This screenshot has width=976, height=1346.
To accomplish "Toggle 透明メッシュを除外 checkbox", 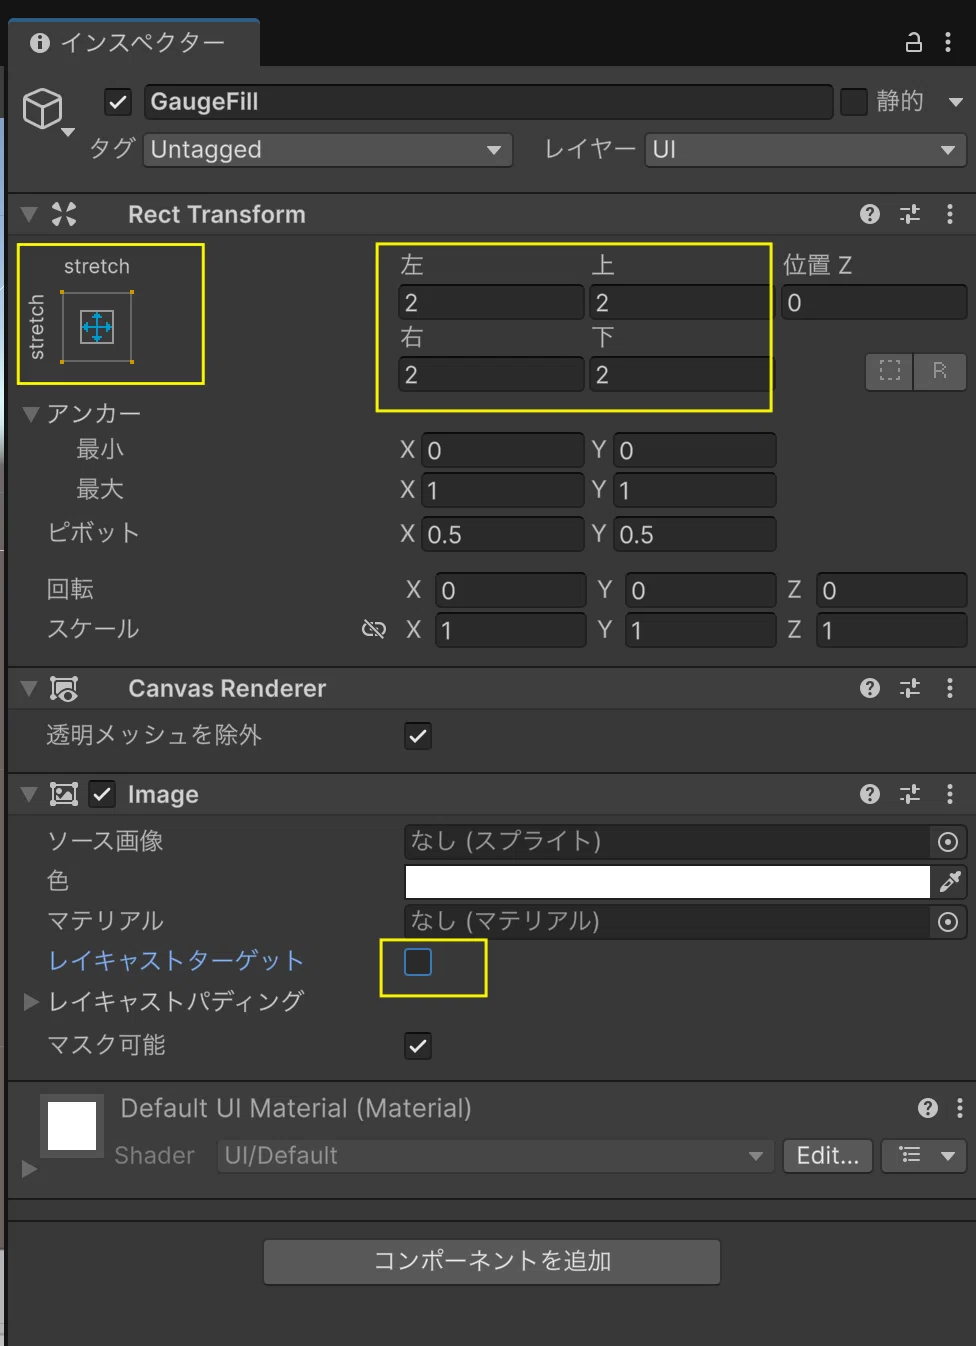I will coord(418,736).
